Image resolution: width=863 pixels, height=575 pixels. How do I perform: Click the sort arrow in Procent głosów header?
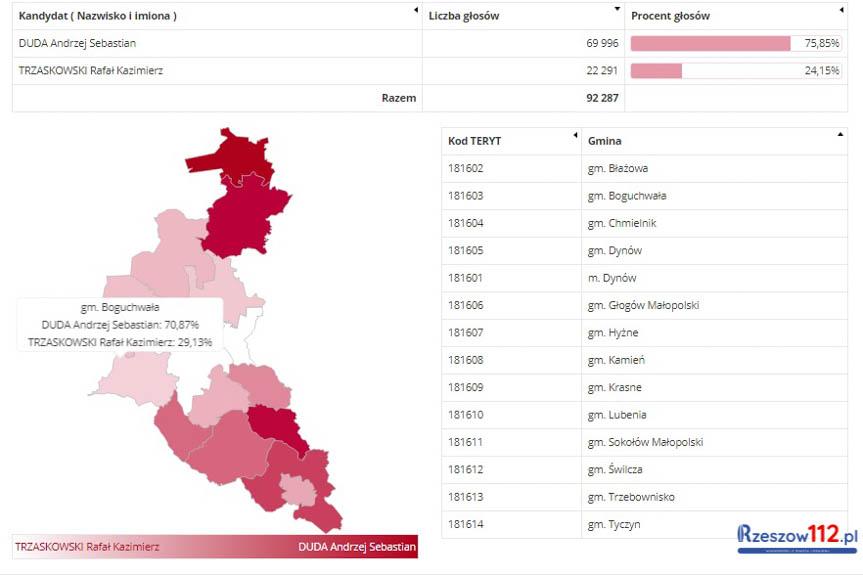click(841, 10)
